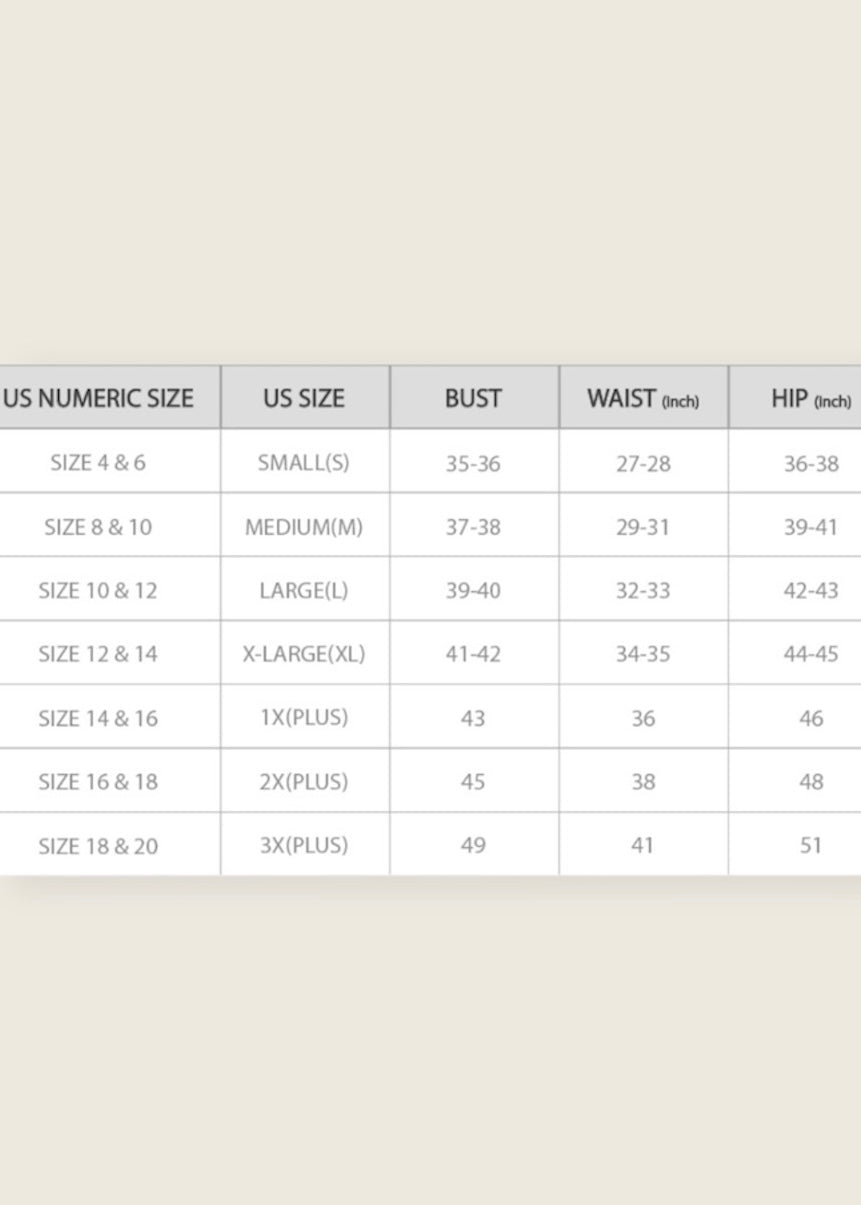Select the X-LARGE(XL) size cell

[x=304, y=654]
